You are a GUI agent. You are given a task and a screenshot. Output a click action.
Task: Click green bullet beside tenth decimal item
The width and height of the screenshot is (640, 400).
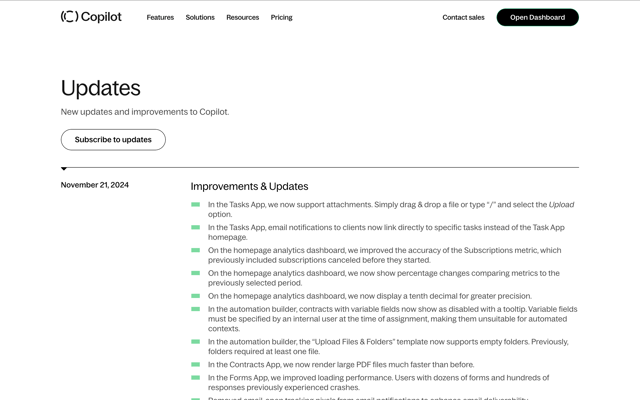click(196, 296)
